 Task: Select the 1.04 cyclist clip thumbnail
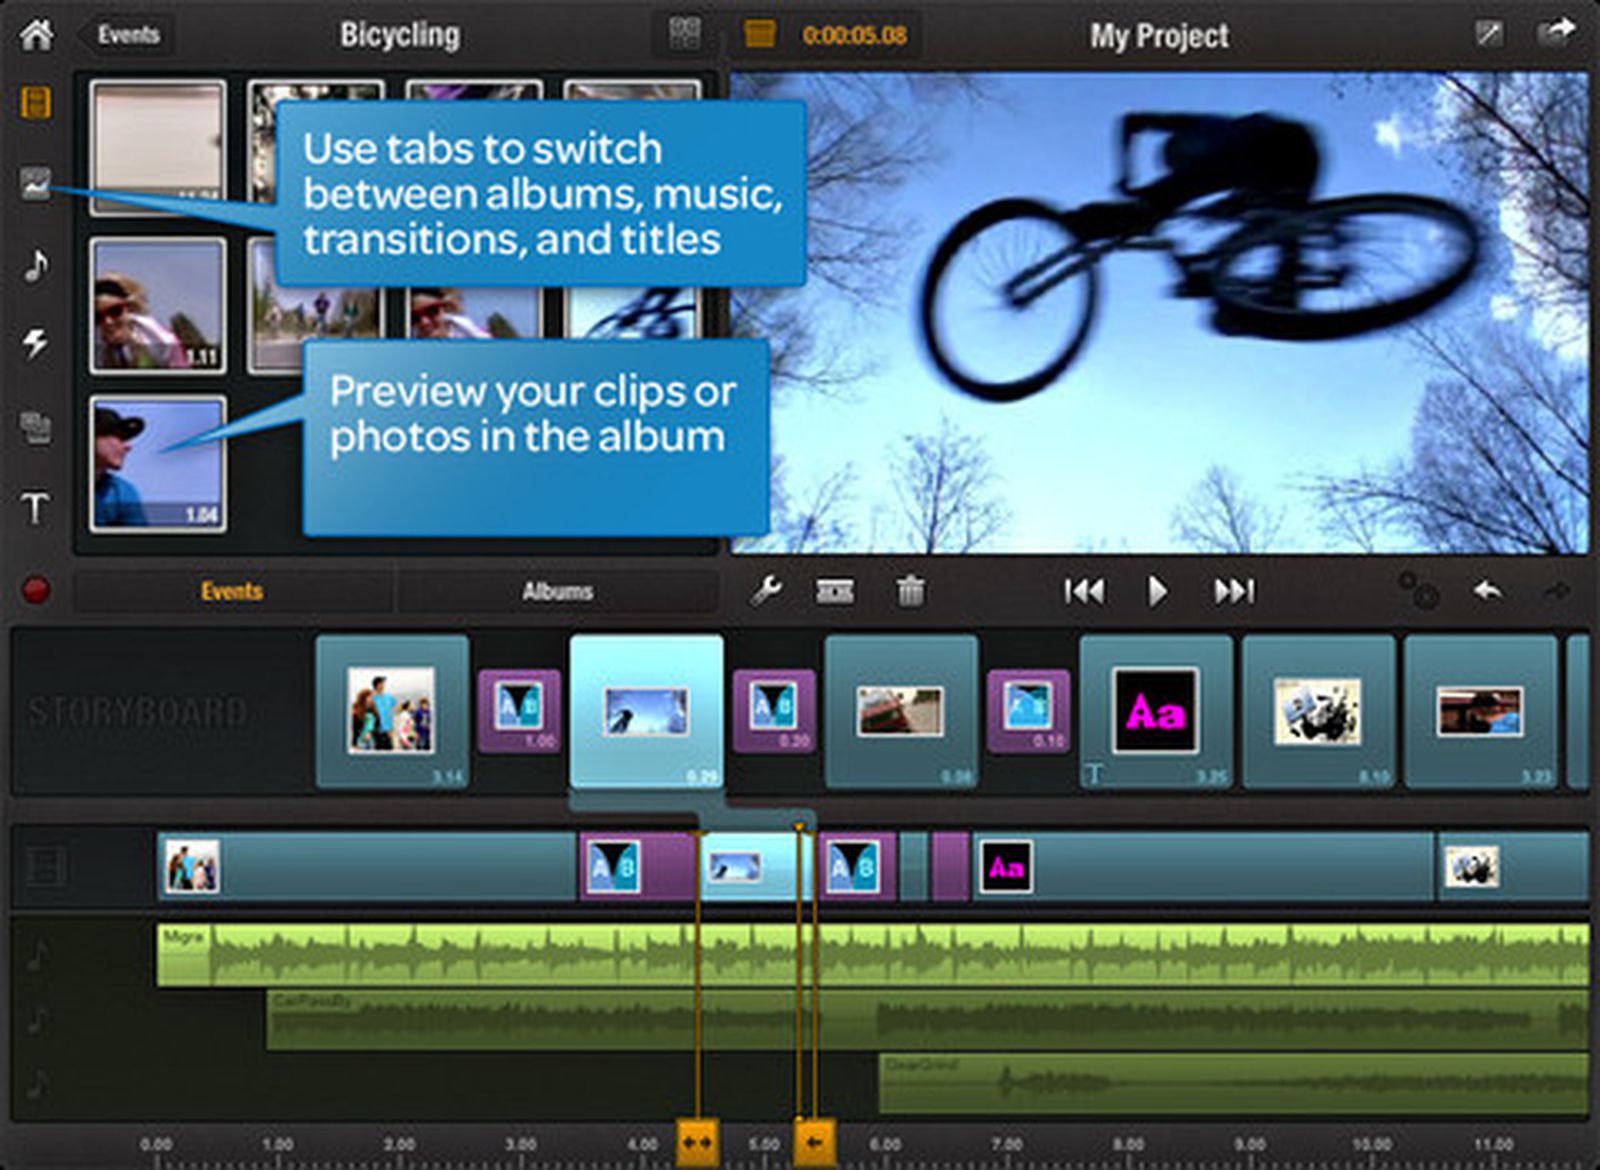[x=158, y=463]
